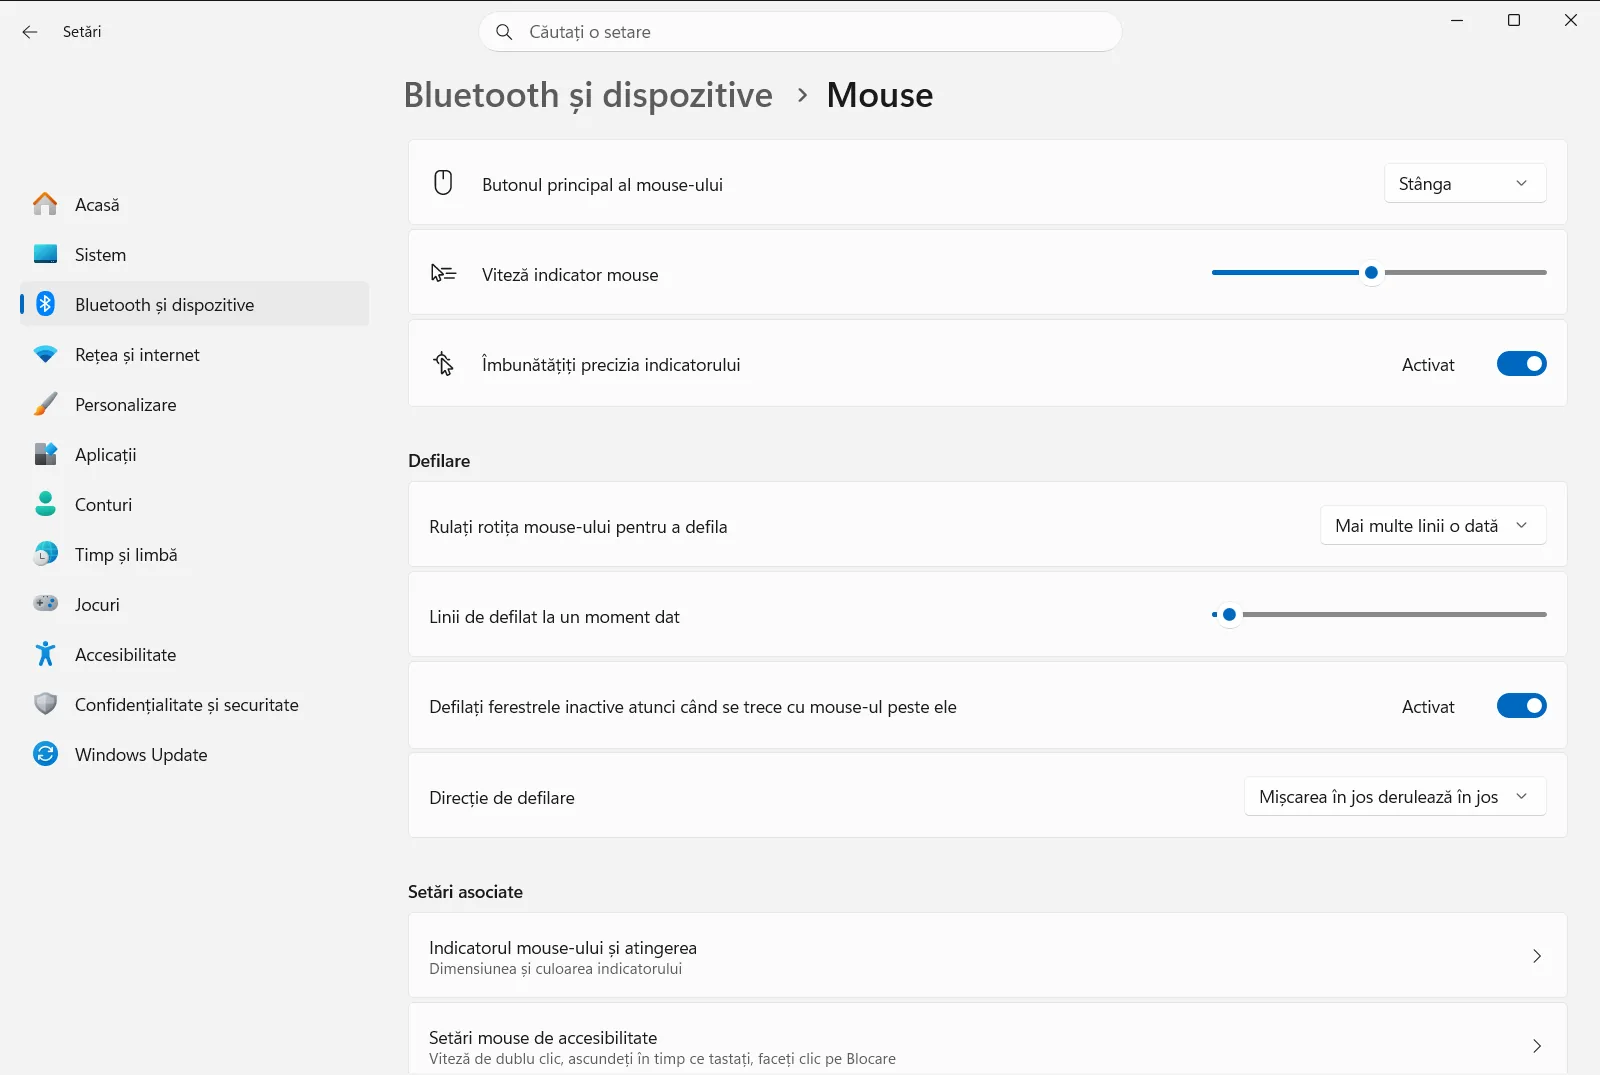Open Personalizare in the sidebar
Screen dimensions: 1600x1075
pyautogui.click(x=194, y=404)
